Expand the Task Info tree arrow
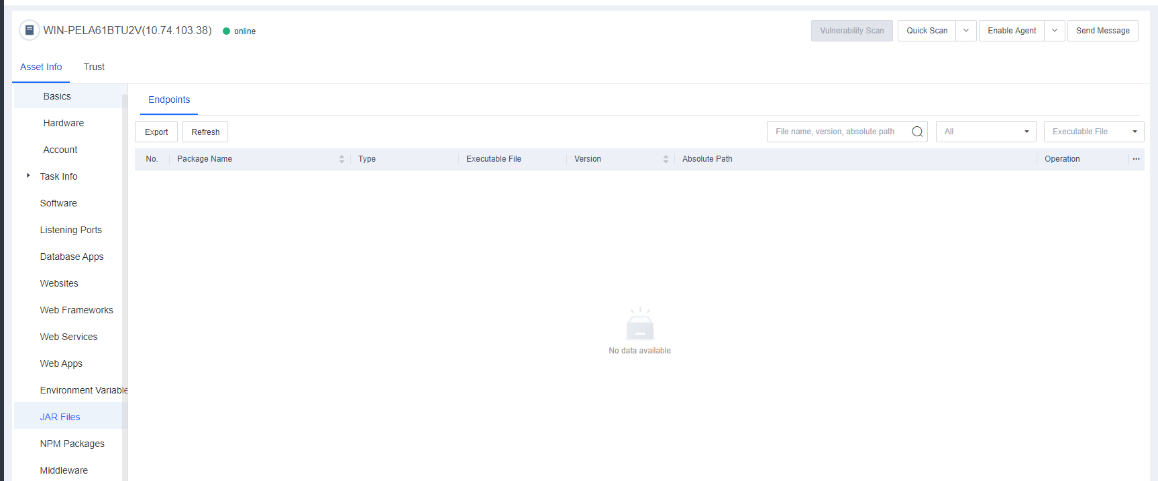The image size is (1158, 481). (x=28, y=176)
